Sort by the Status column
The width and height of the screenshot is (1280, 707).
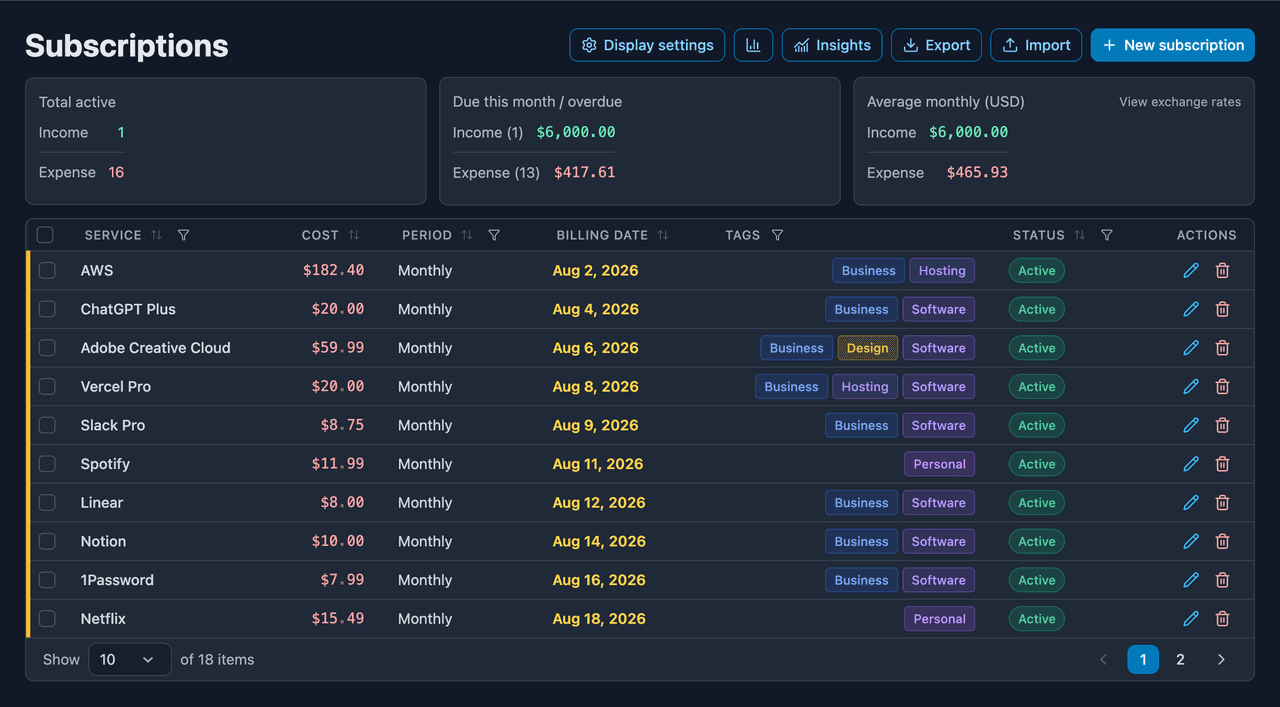coord(1079,235)
